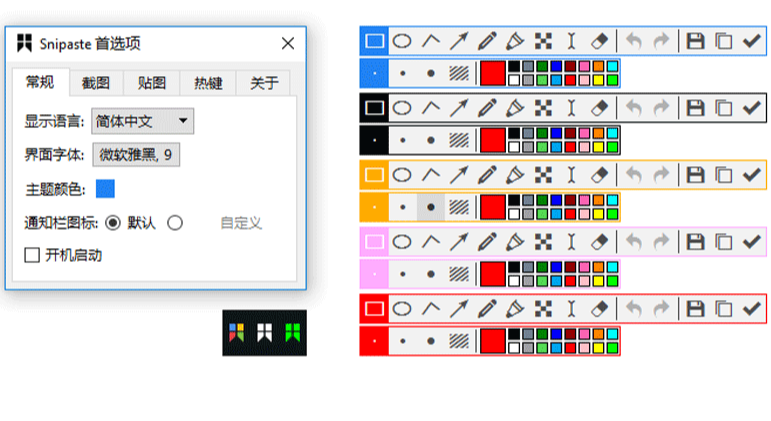771x421 pixels.
Task: Open the blue 主题颜色 swatch
Action: pos(105,188)
